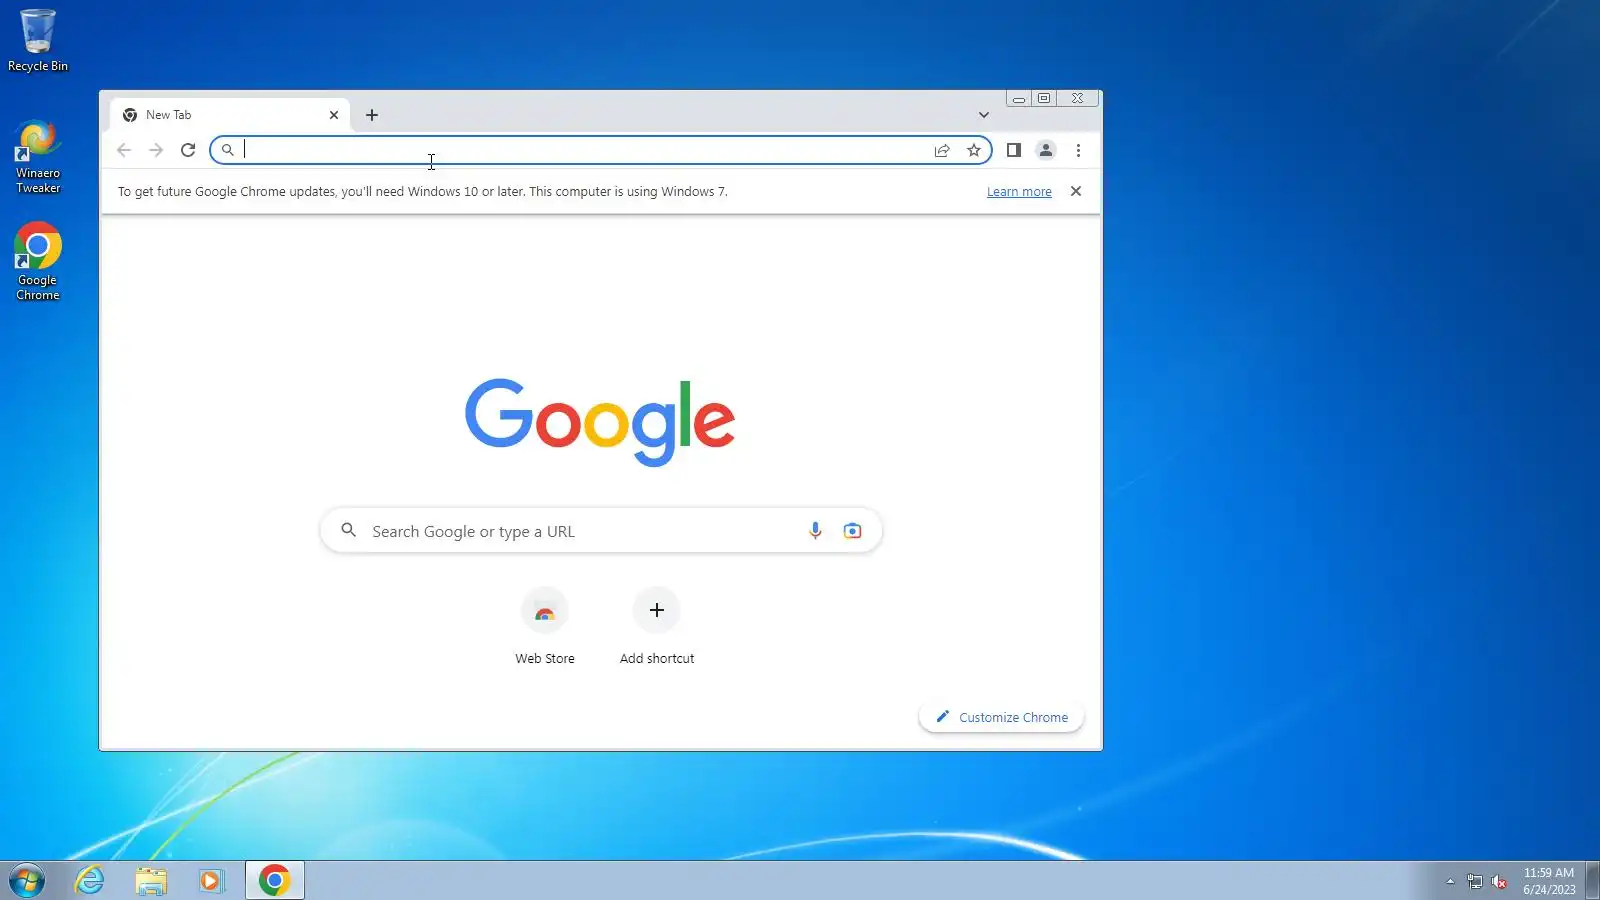
Task: Open the clock showing 11:59 AM
Action: (1549, 881)
